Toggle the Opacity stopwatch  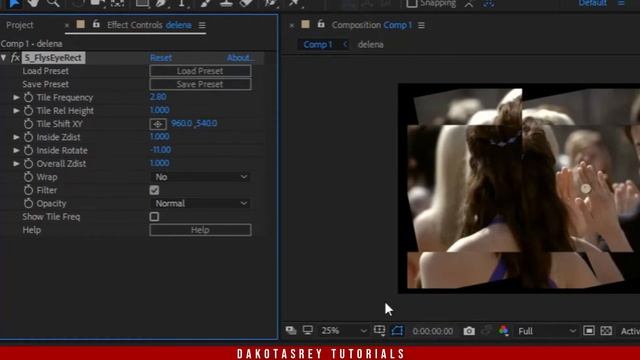point(28,203)
